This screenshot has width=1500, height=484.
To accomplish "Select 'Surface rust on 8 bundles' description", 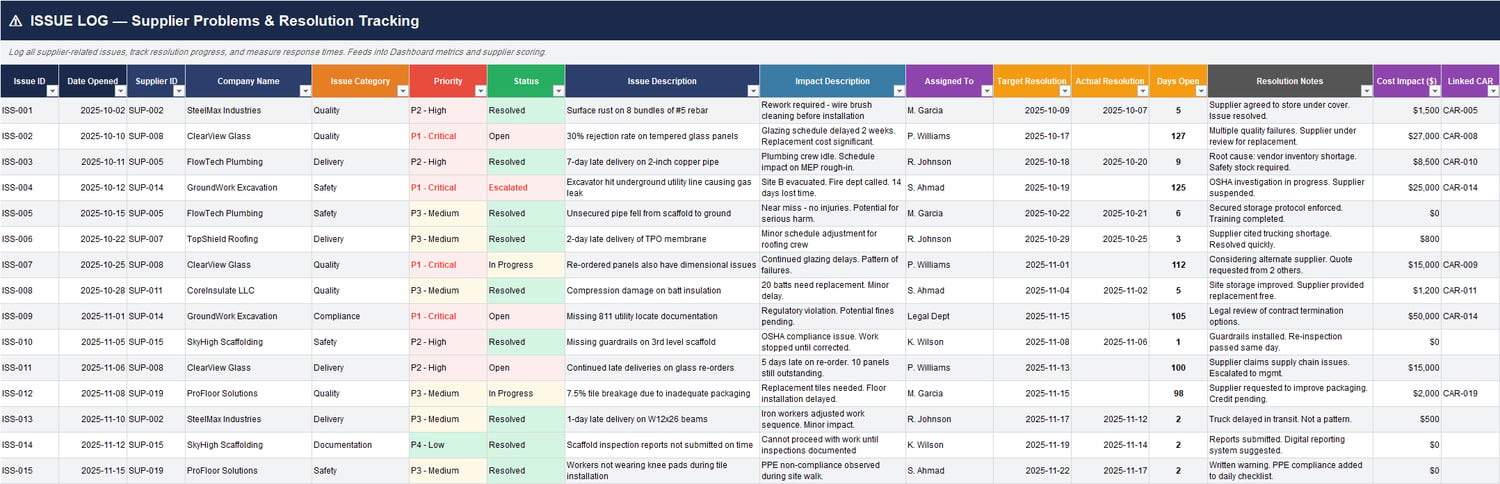I will (662, 110).
